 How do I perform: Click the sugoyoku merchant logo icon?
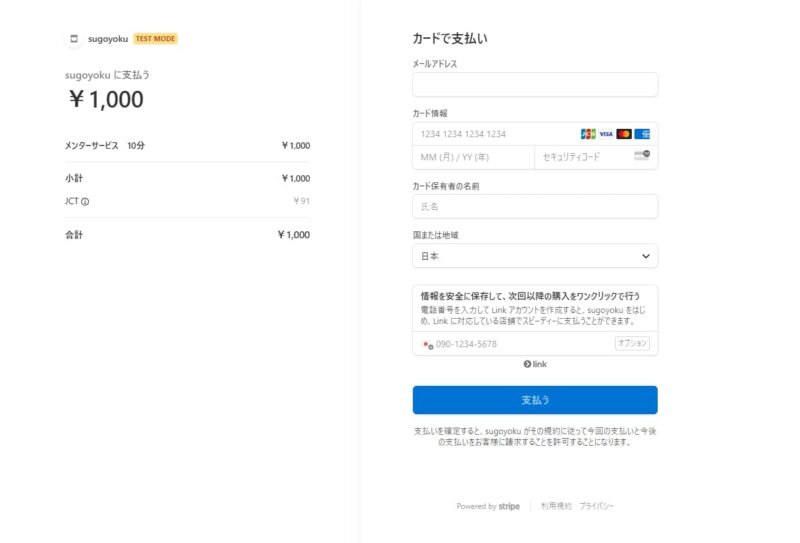click(74, 39)
